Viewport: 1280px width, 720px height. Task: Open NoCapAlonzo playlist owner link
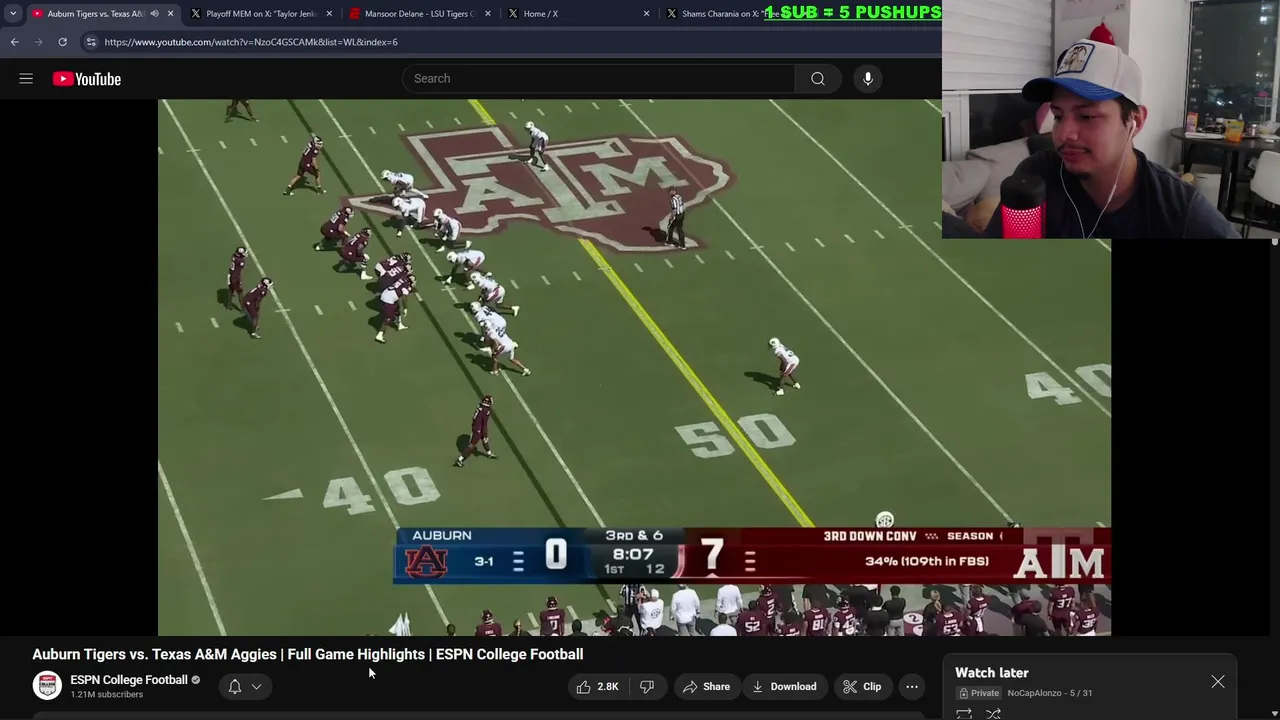point(1034,693)
